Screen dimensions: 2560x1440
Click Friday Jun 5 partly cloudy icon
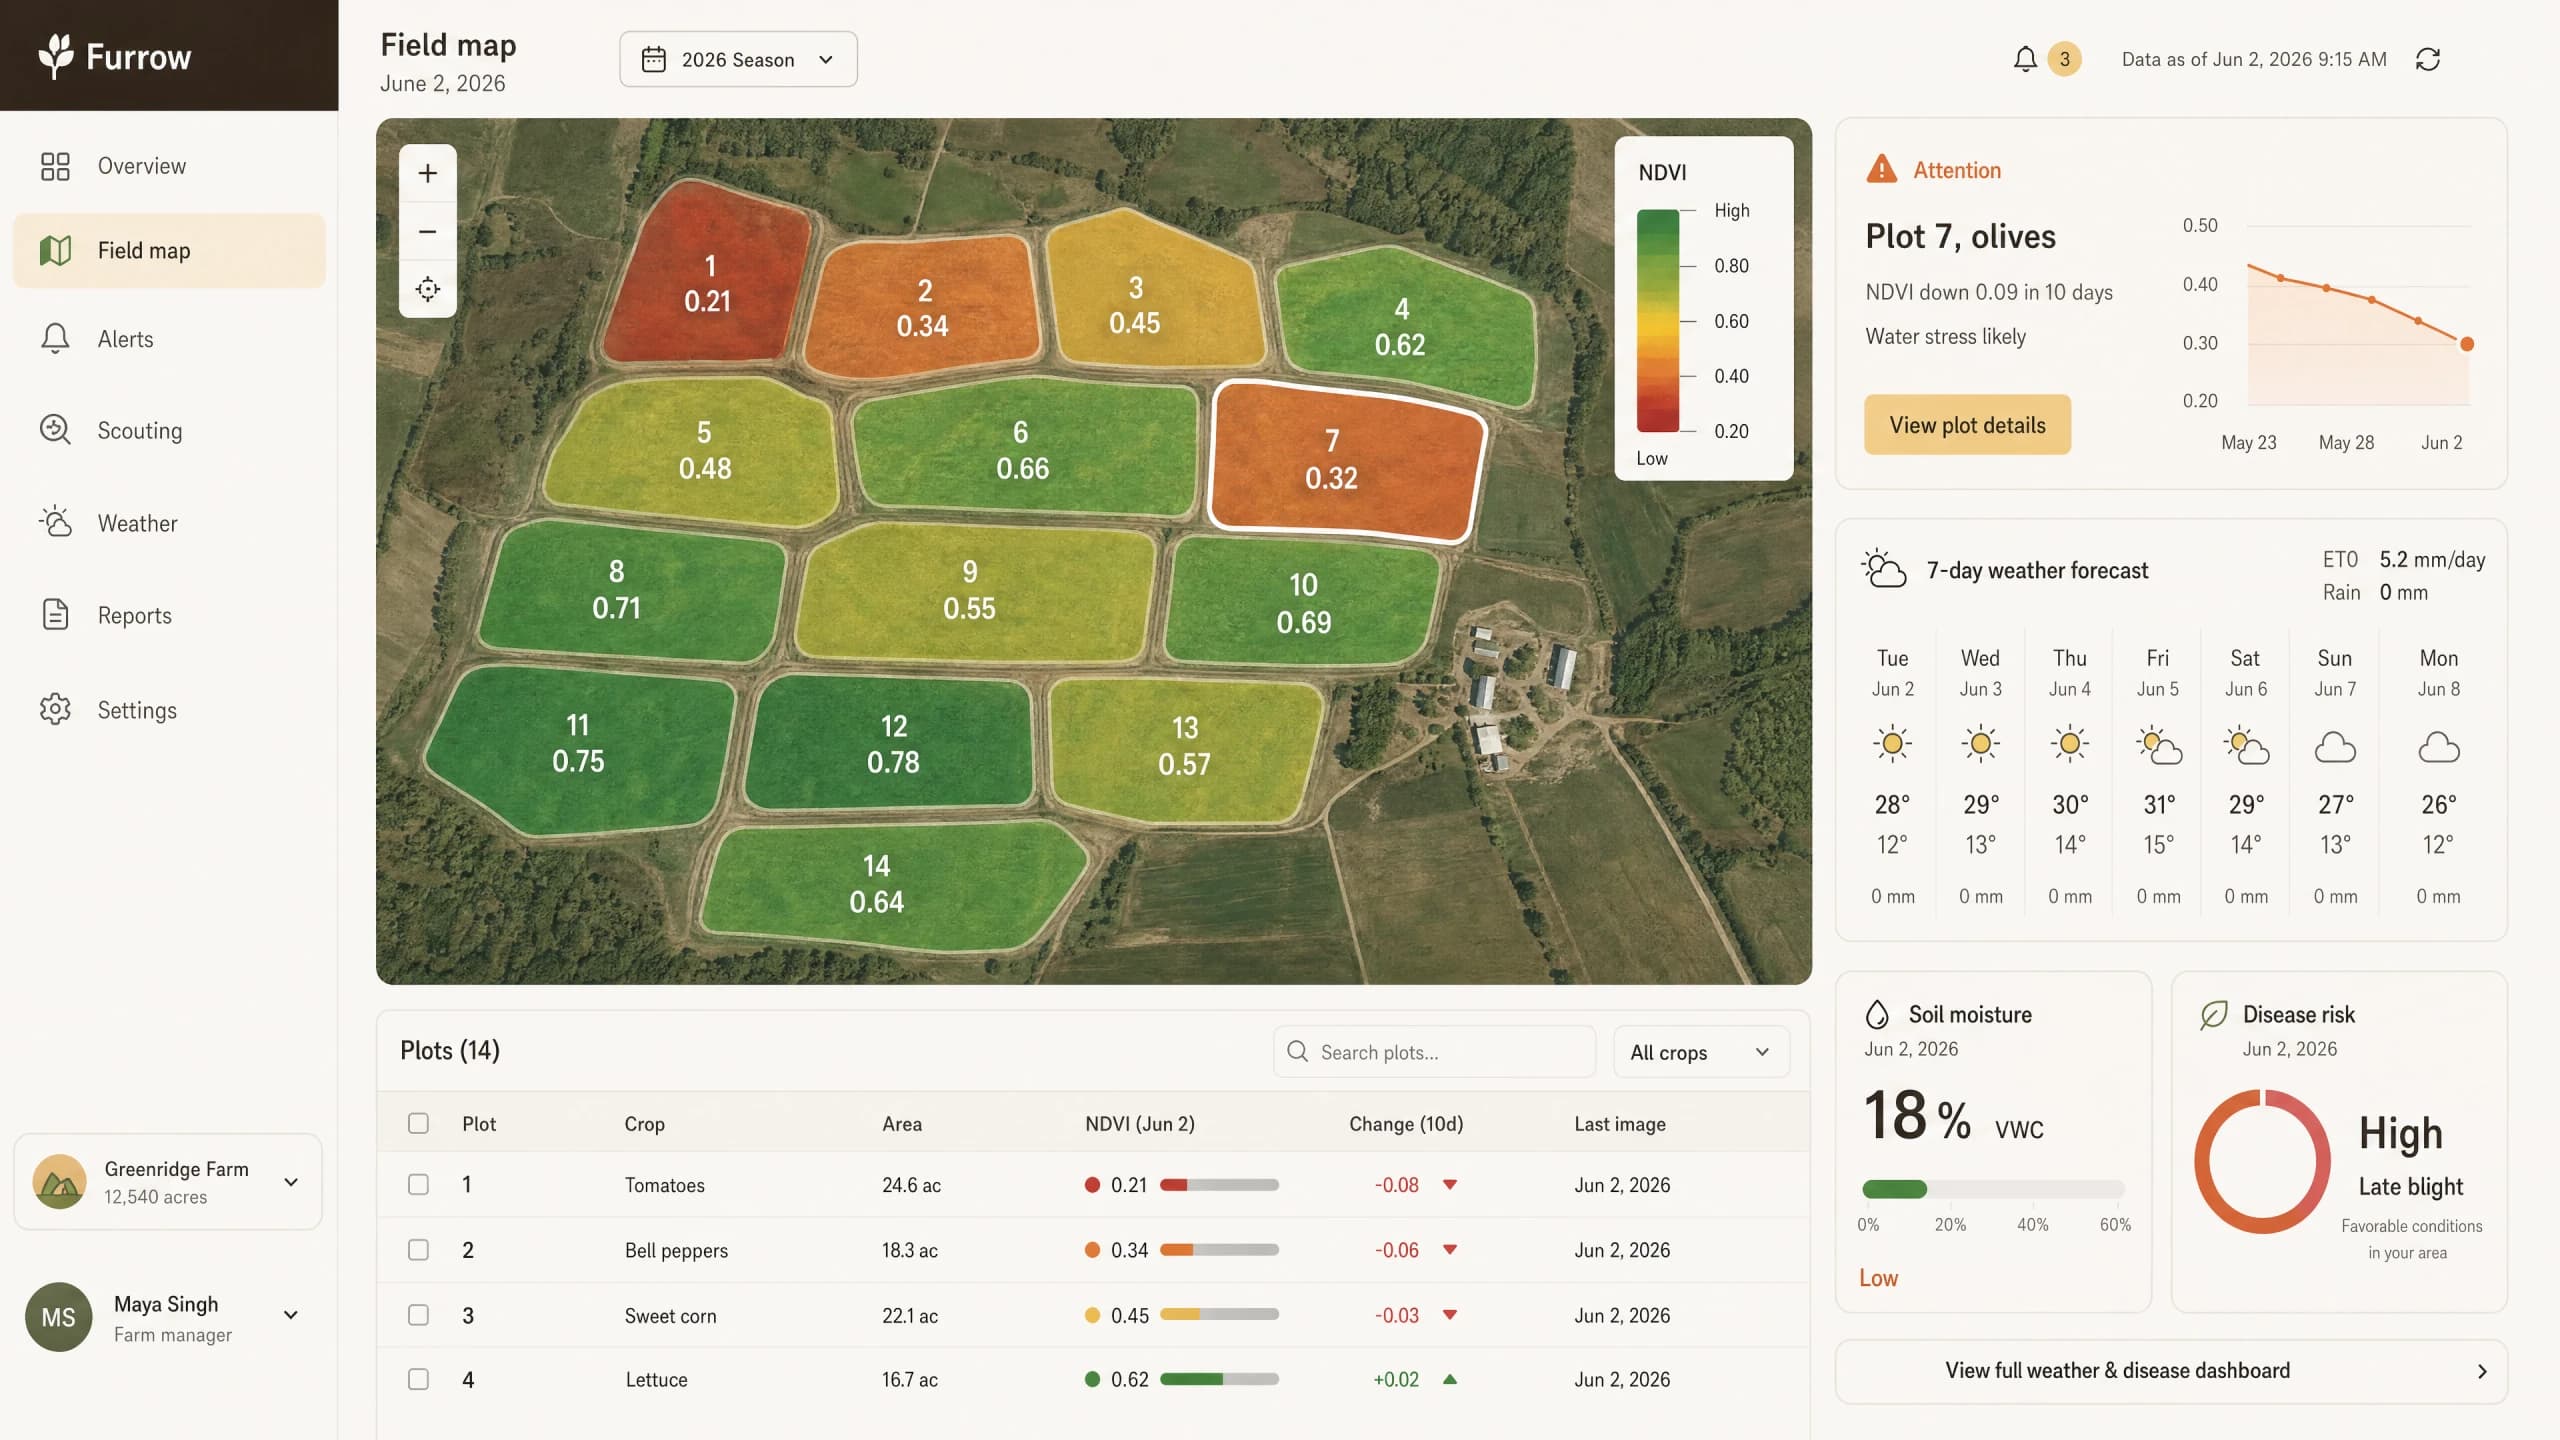point(2158,746)
